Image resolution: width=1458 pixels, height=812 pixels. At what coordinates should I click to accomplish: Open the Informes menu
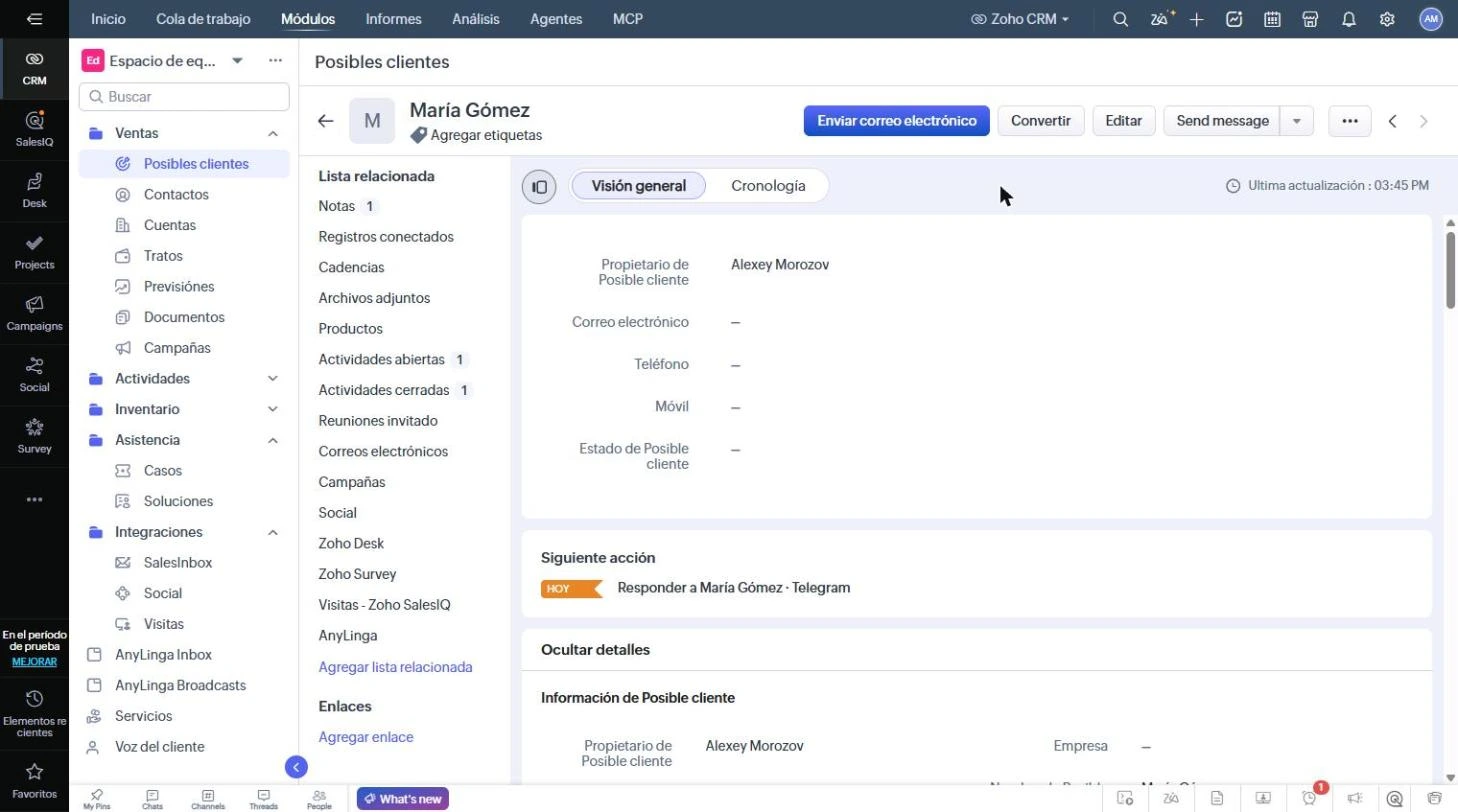pyautogui.click(x=393, y=19)
